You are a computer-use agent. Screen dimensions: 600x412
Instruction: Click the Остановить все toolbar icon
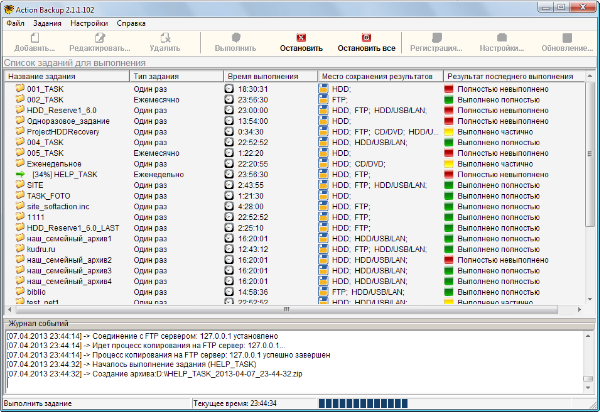click(x=366, y=38)
